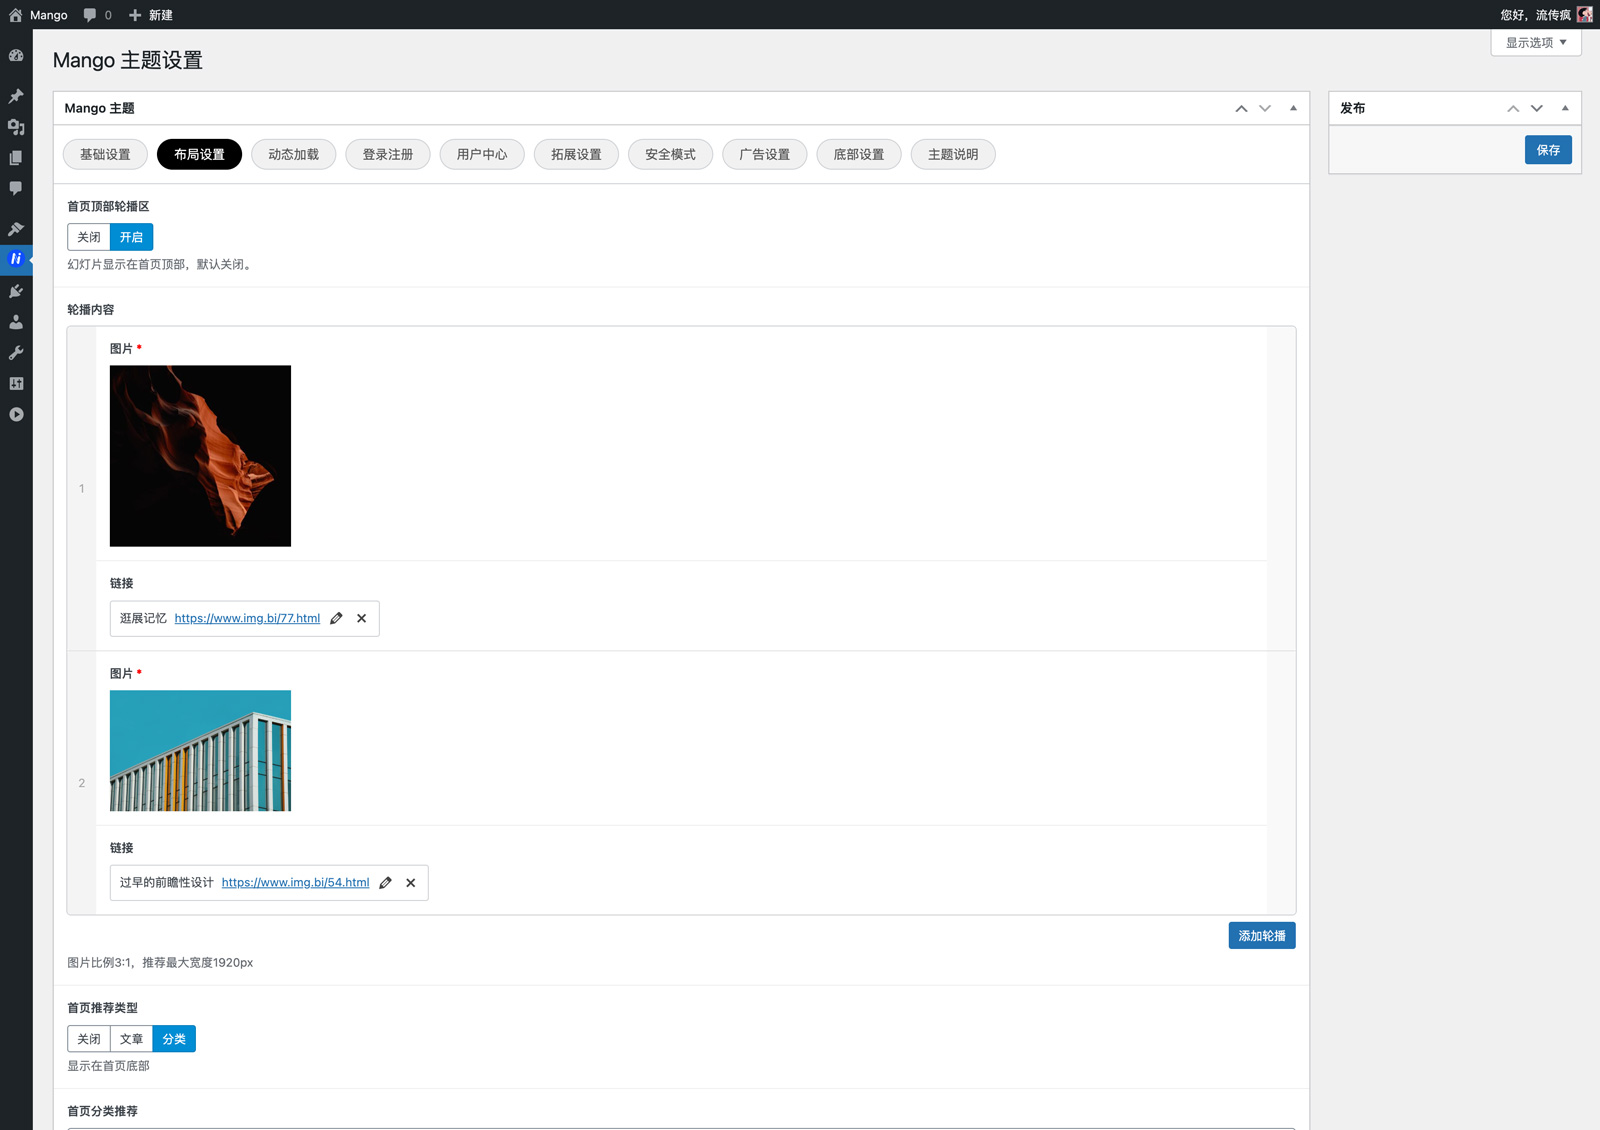Image resolution: width=1600 pixels, height=1130 pixels.
Task: Switch to the 登录注册 tab
Action: (388, 154)
